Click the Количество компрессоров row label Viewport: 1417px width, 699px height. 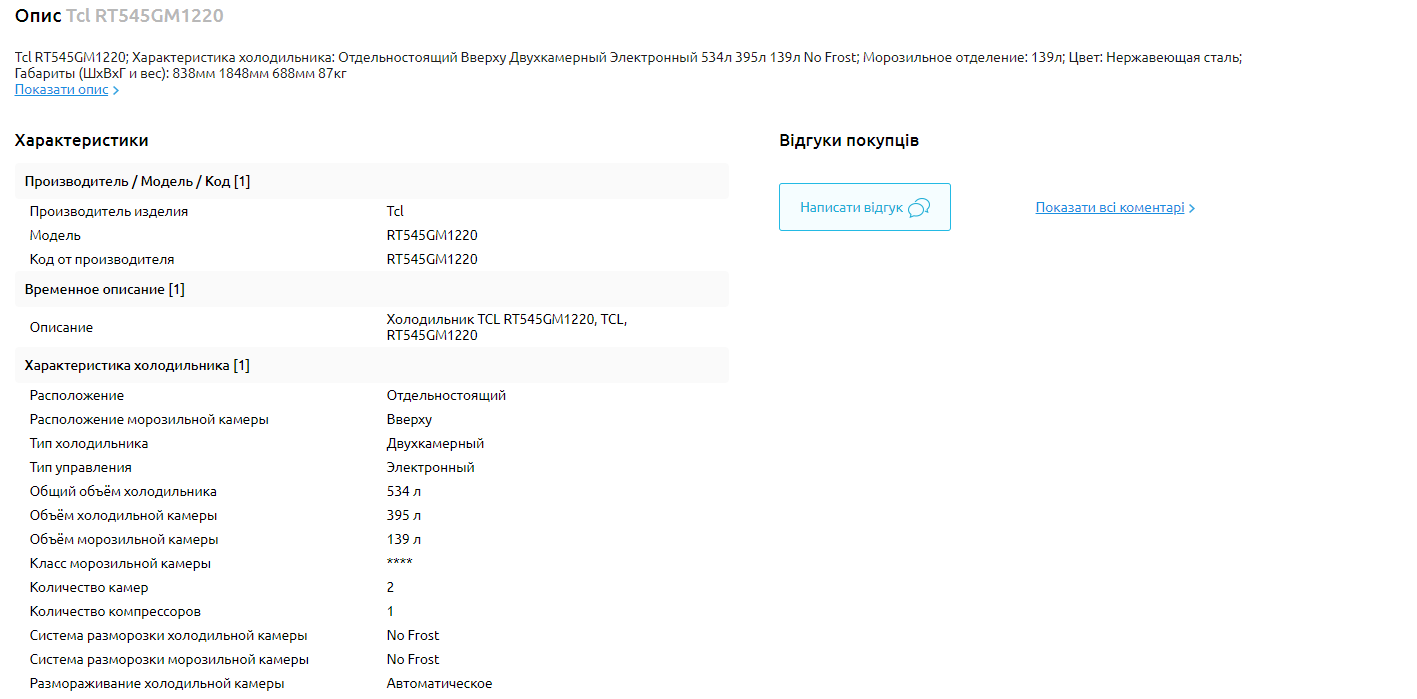click(x=115, y=611)
